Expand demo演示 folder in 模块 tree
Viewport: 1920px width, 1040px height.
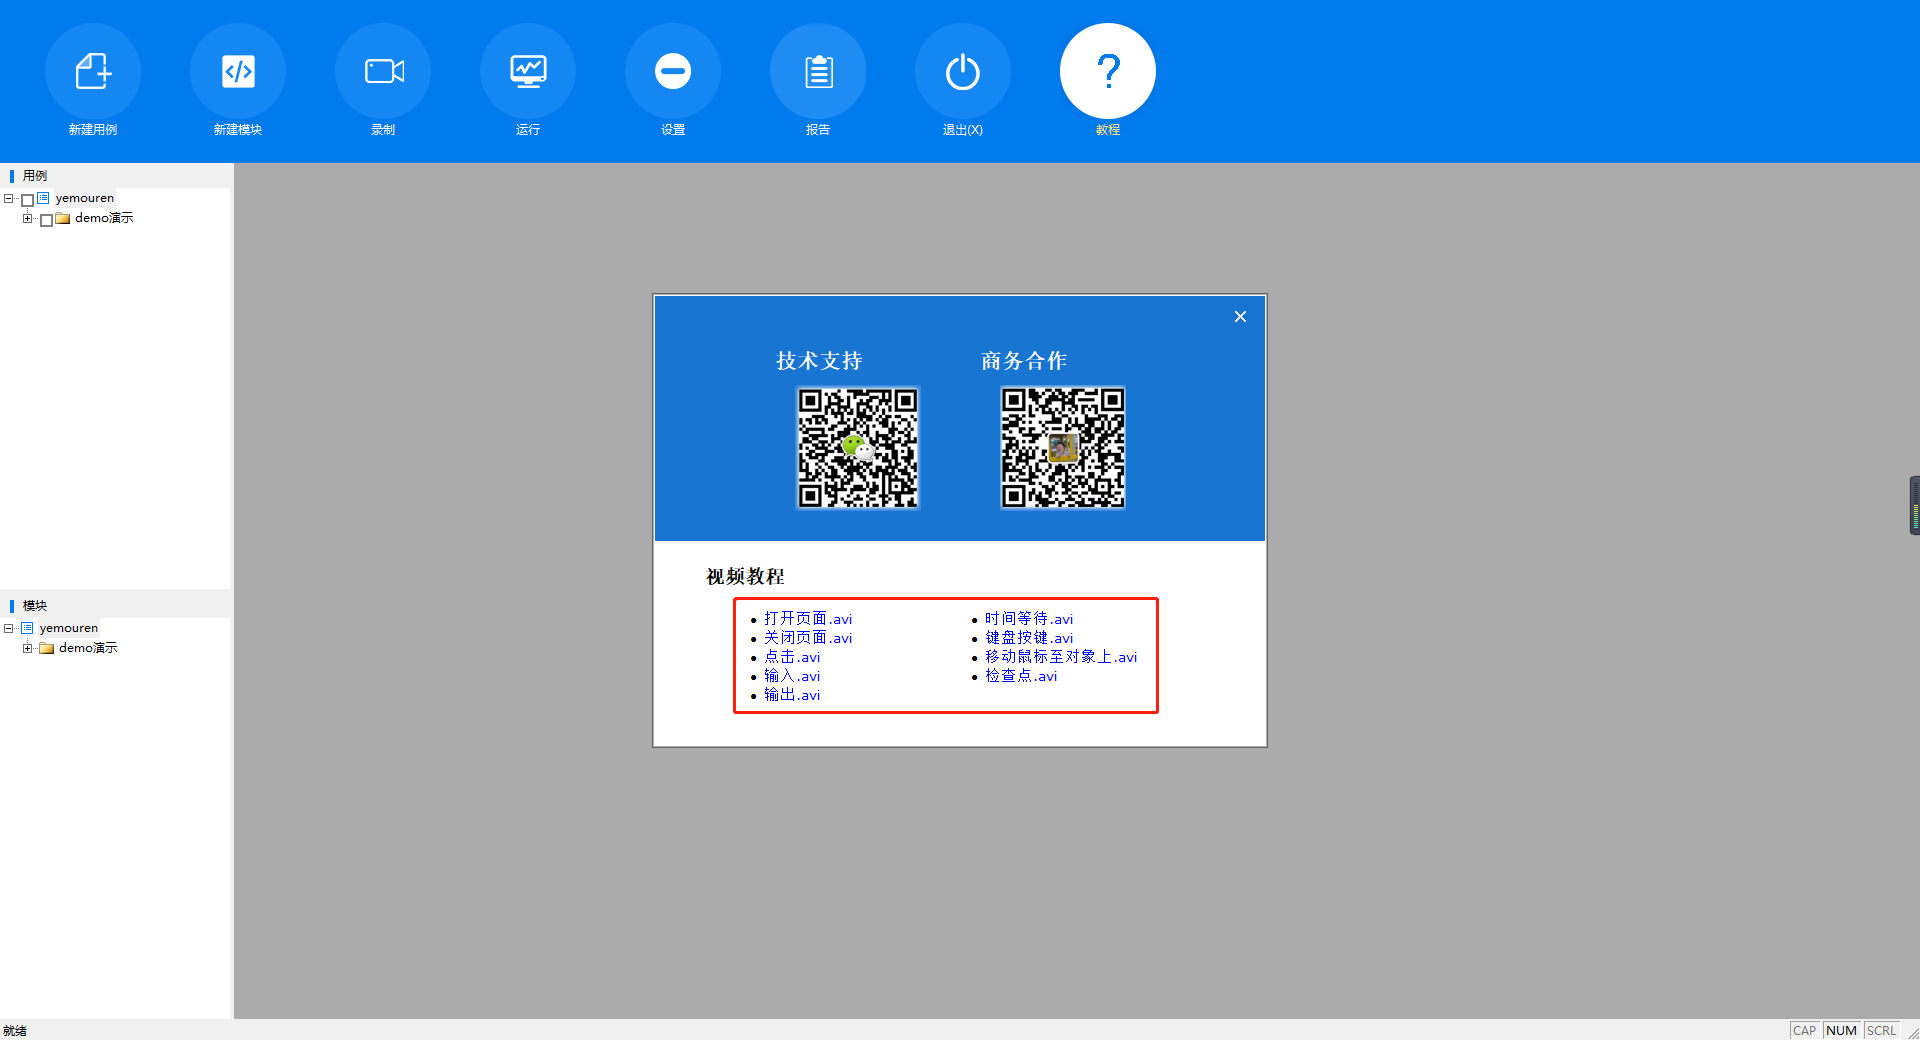pos(27,648)
